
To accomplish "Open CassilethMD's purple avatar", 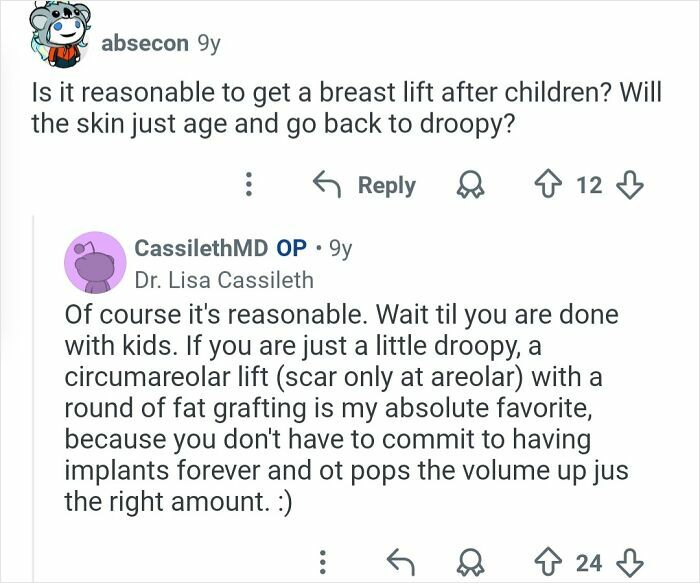I will (x=92, y=262).
